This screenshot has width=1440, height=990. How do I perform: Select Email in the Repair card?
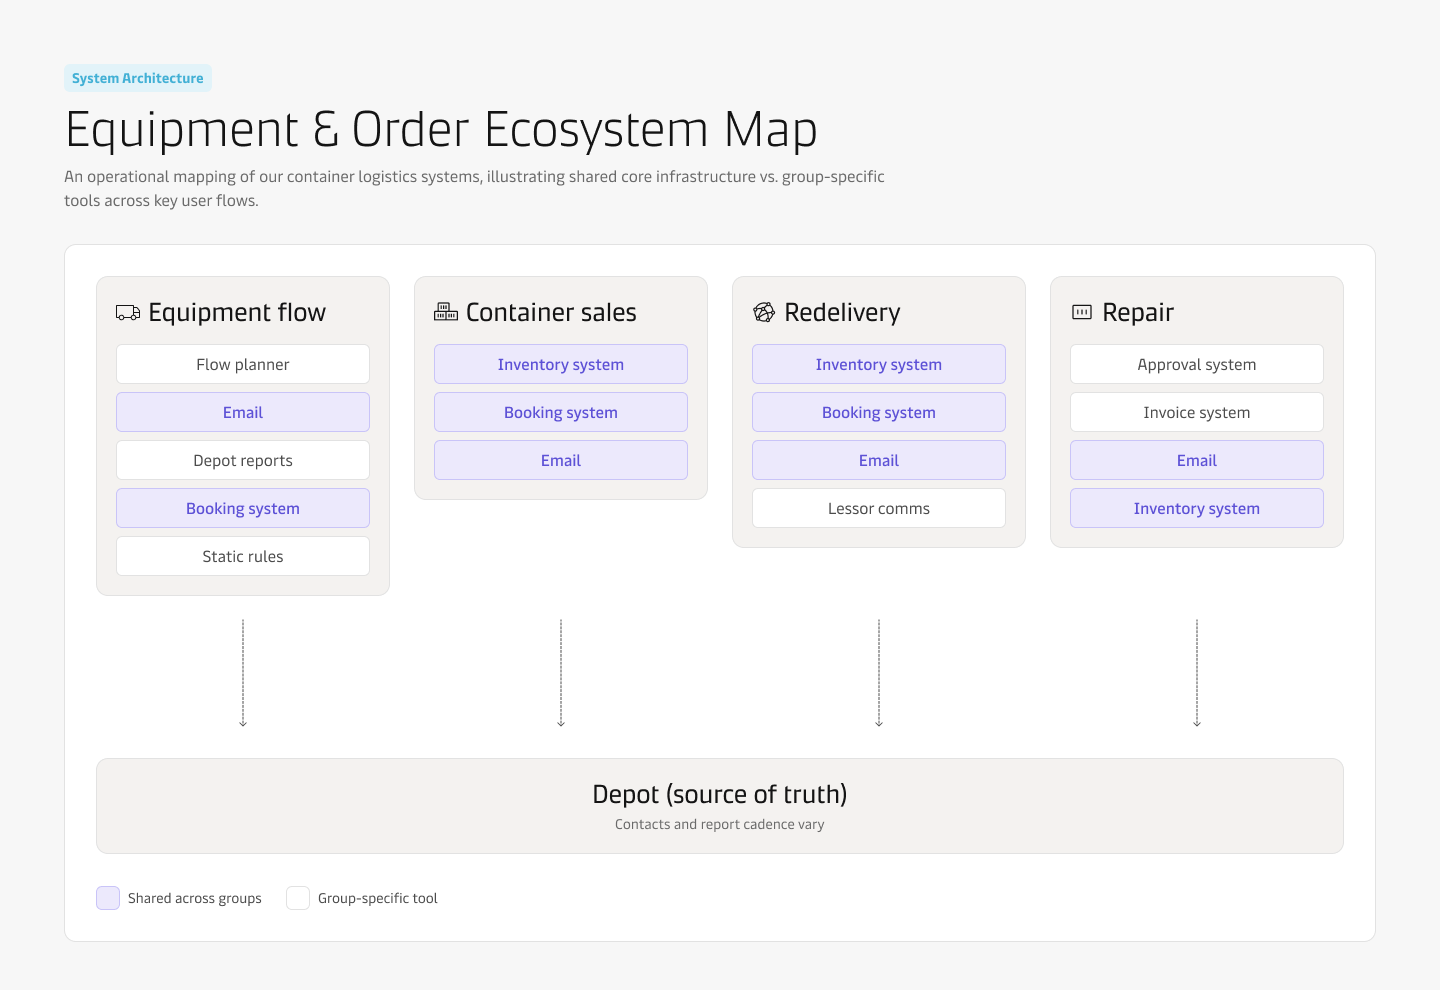[x=1197, y=460]
